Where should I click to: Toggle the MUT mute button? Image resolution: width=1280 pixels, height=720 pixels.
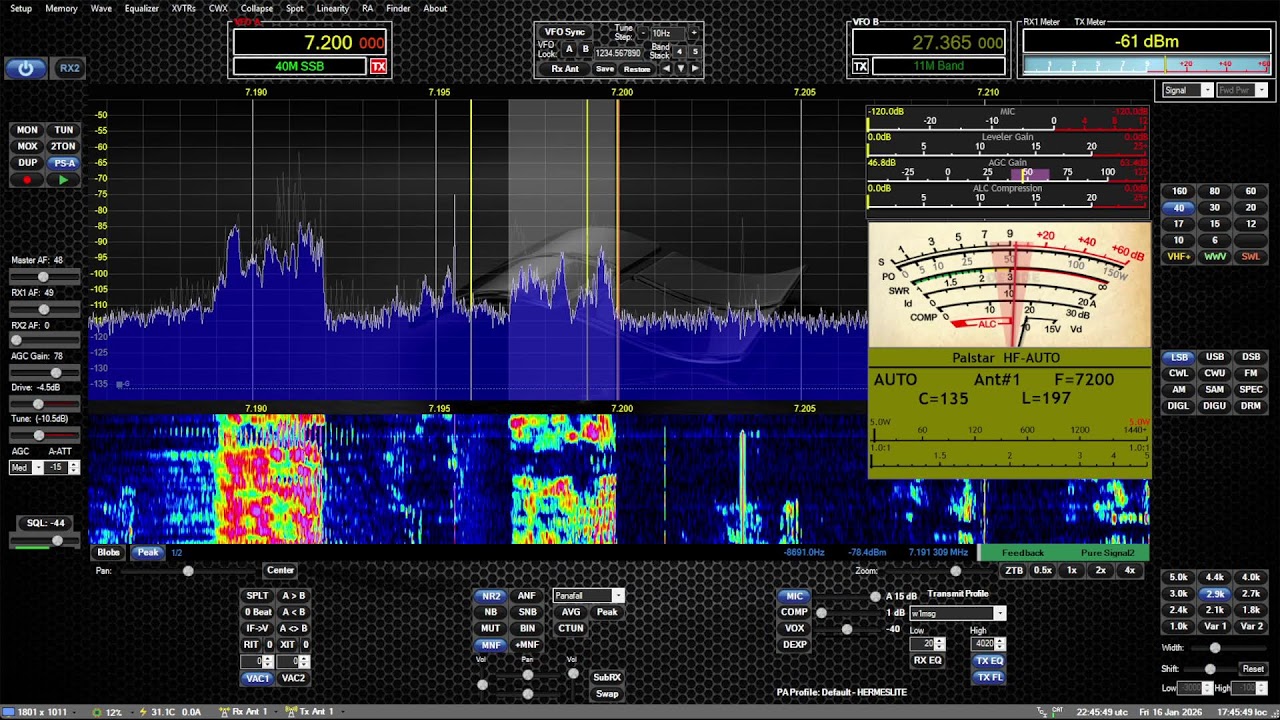click(491, 628)
